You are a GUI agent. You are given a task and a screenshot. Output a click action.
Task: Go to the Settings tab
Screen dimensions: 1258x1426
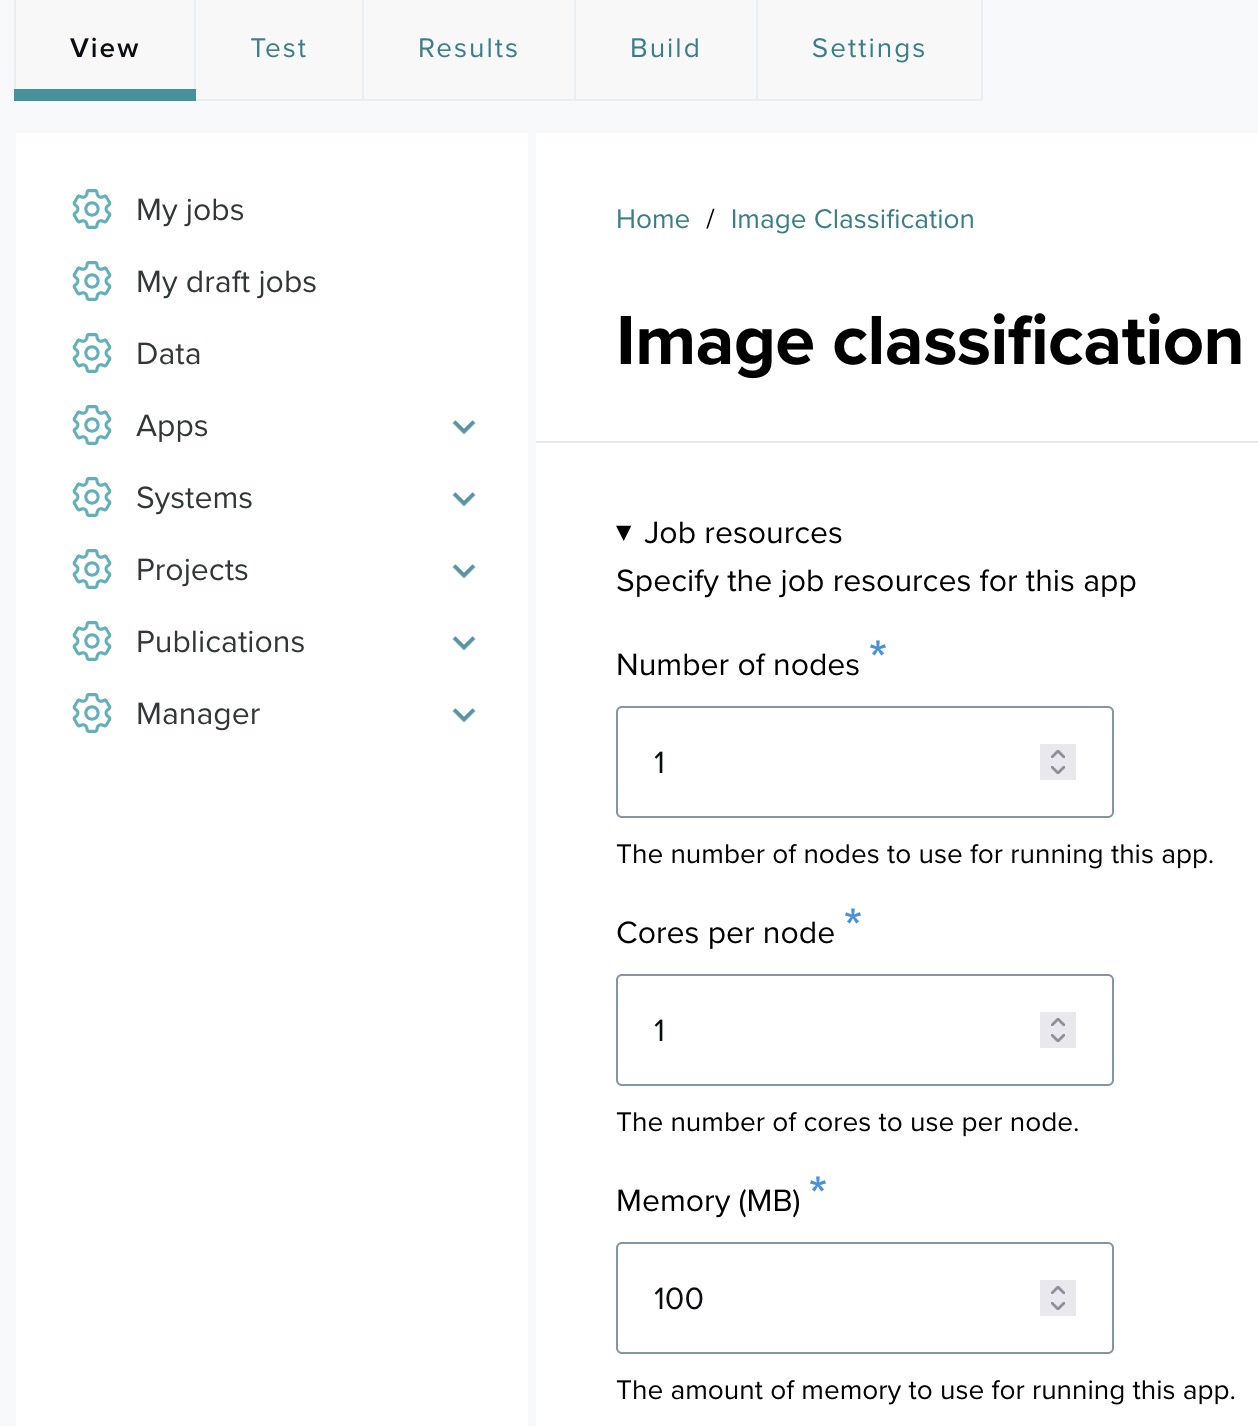pos(868,48)
